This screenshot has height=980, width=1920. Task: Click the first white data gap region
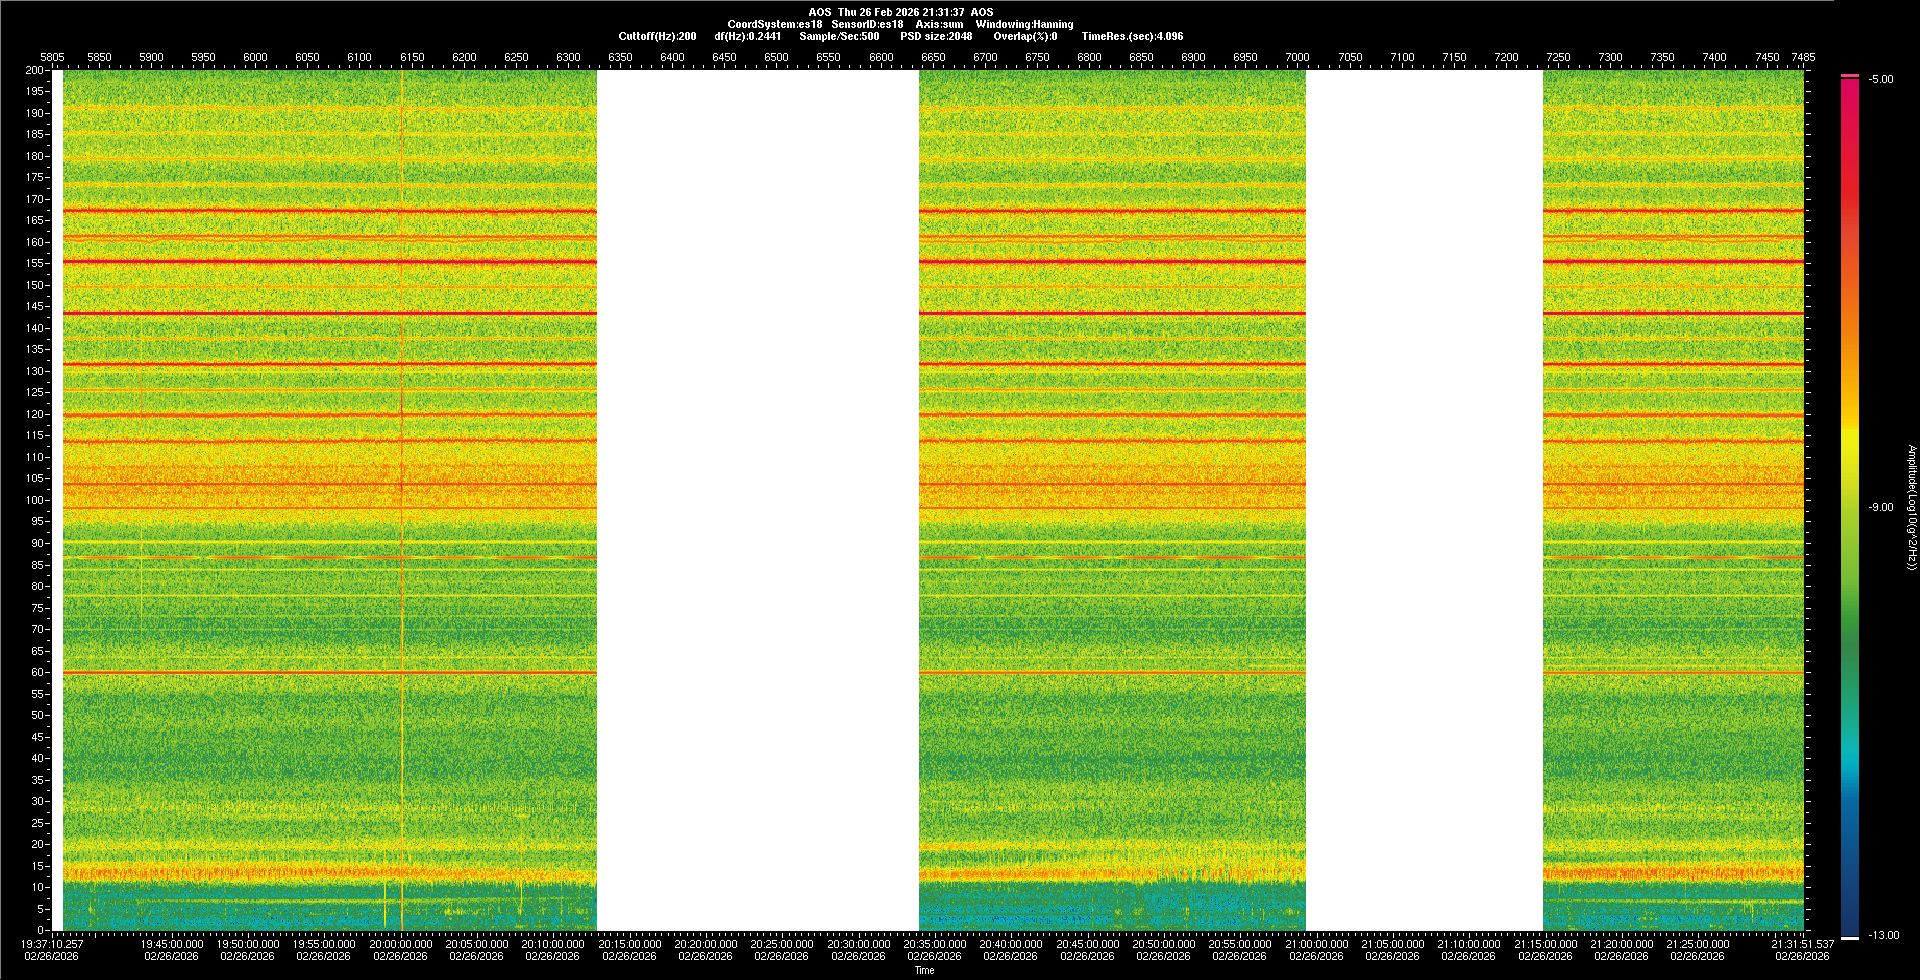tap(757, 500)
